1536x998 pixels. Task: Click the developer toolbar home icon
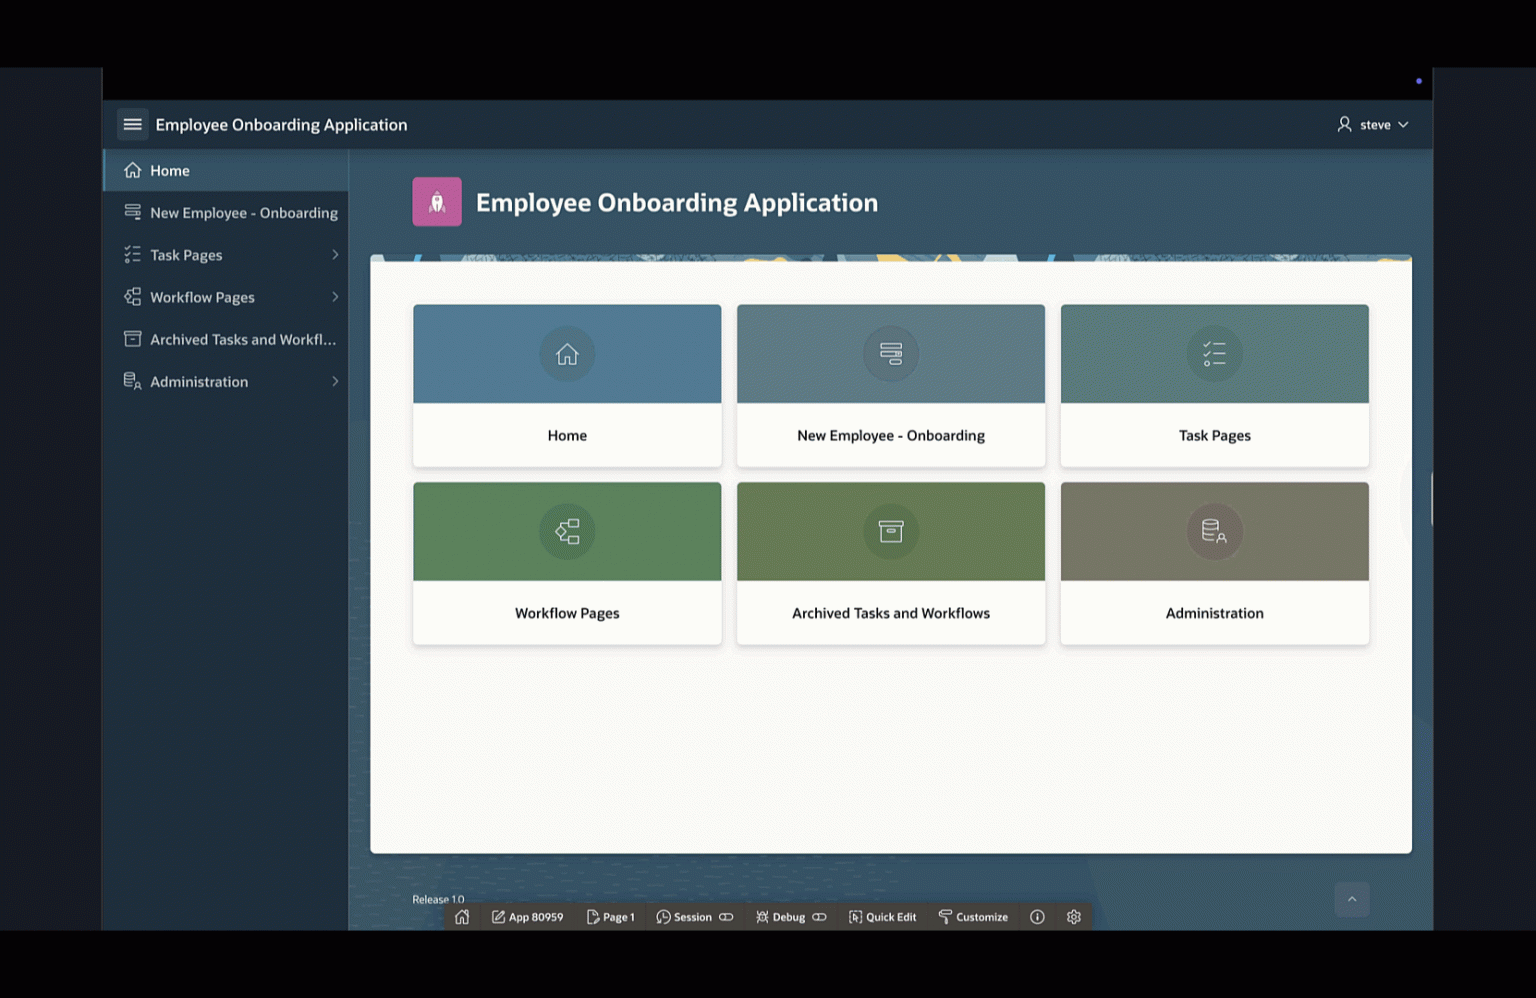[x=462, y=917]
